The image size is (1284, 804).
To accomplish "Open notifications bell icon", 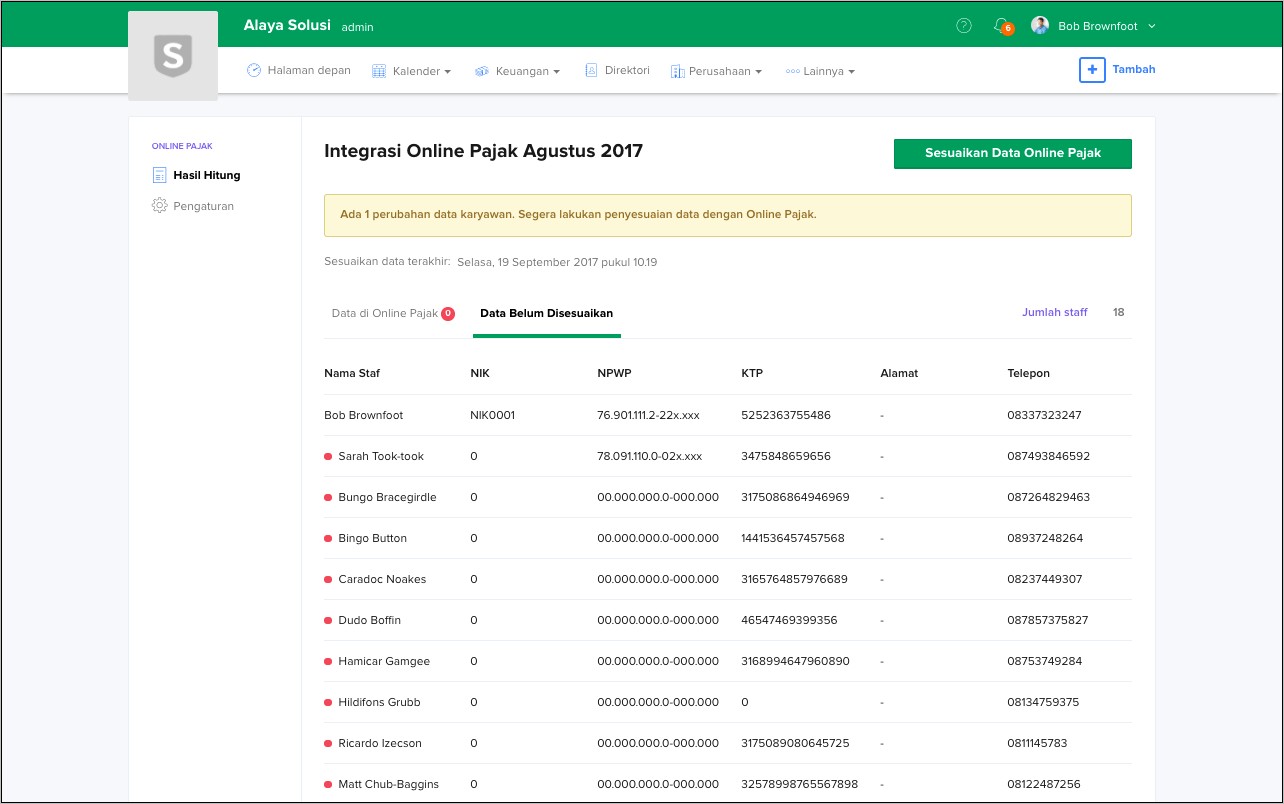I will (1000, 25).
